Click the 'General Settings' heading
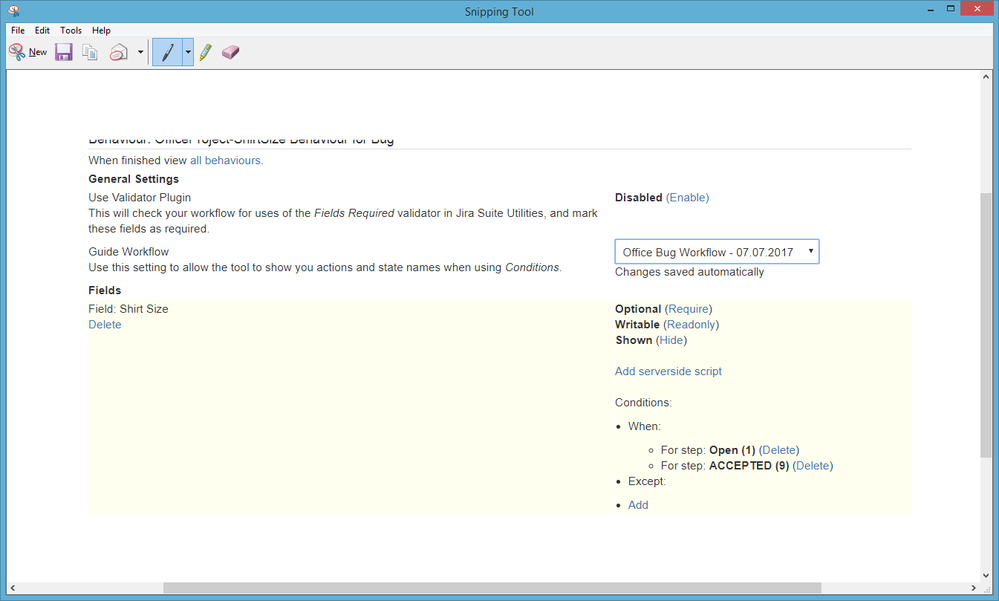The height and width of the screenshot is (601, 999). [133, 179]
